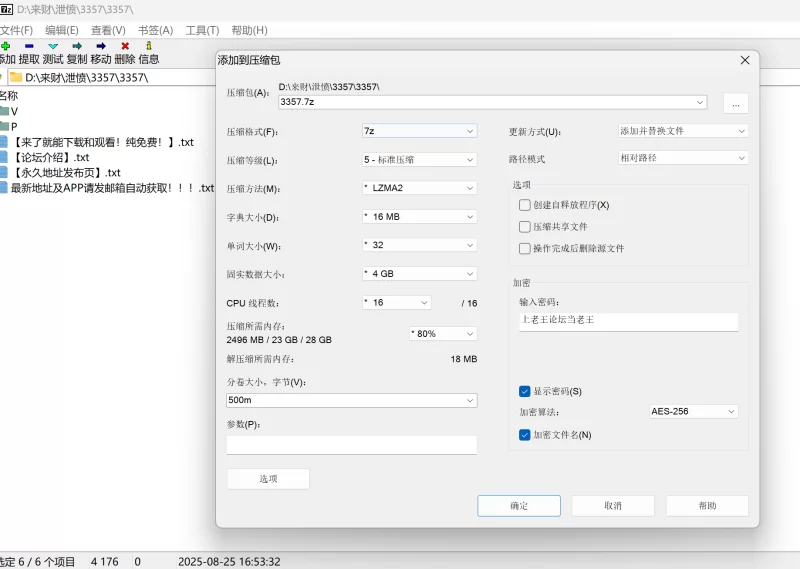Open the 分卷大小 dropdown showing 500m

pyautogui.click(x=352, y=400)
